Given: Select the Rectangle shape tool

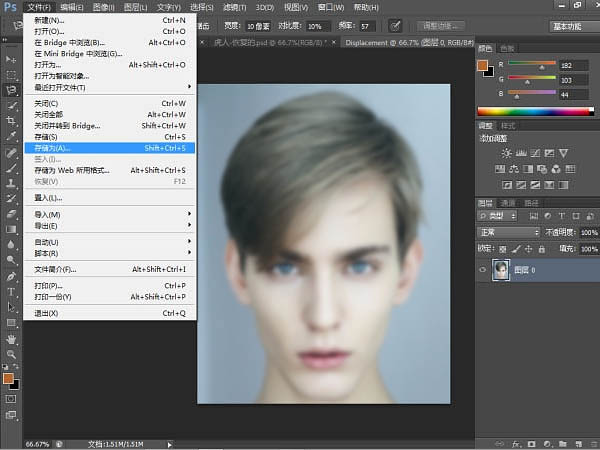Looking at the screenshot, I should click(x=11, y=323).
